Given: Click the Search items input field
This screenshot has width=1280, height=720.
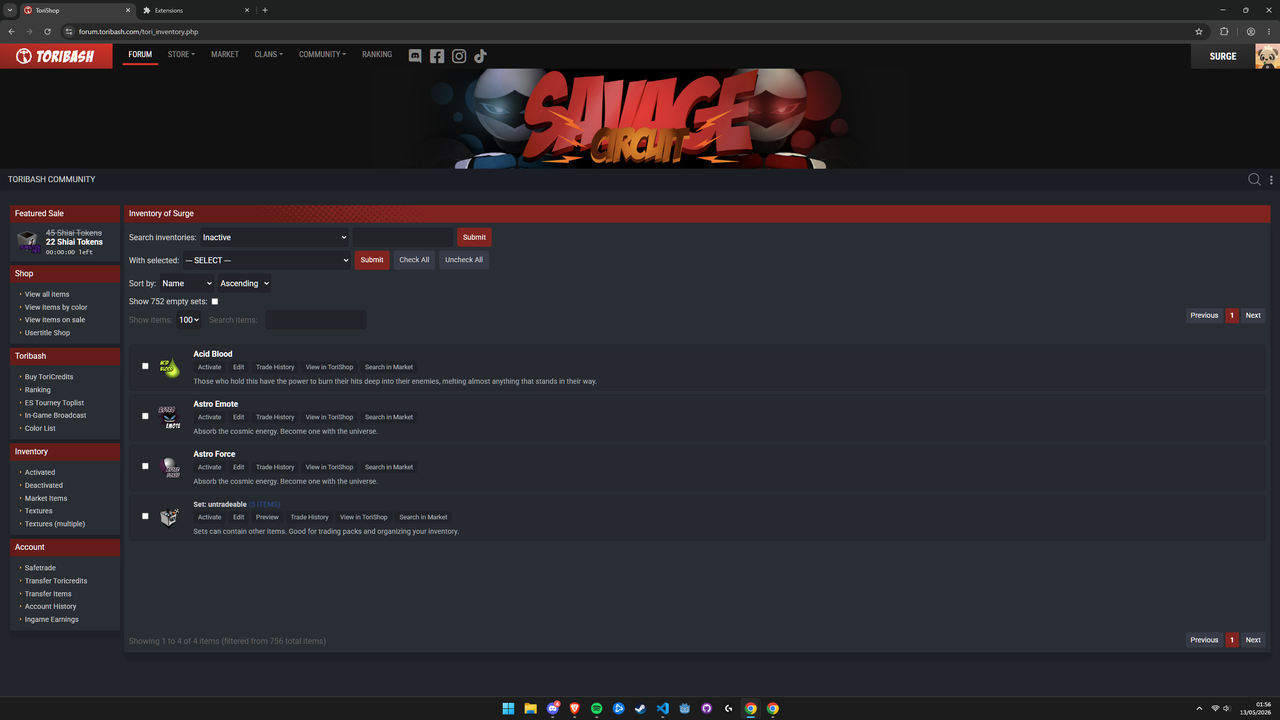Looking at the screenshot, I should click(315, 320).
